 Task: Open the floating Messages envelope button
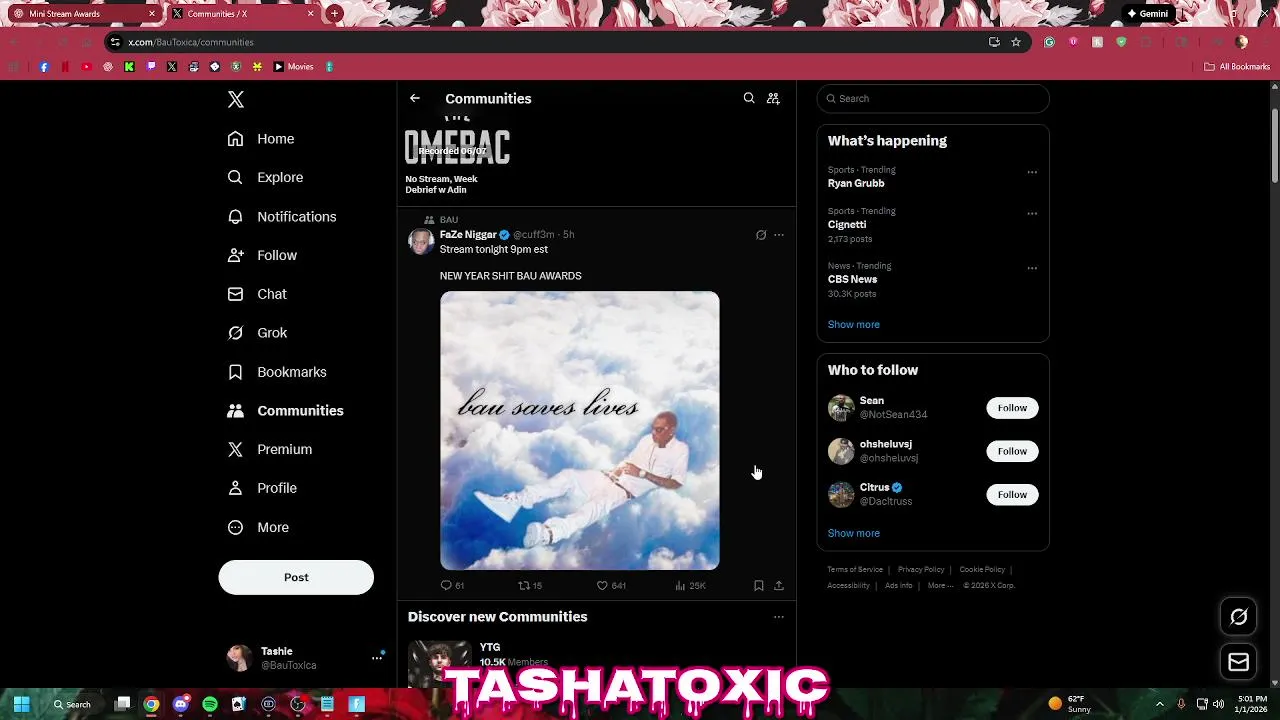[x=1238, y=662]
